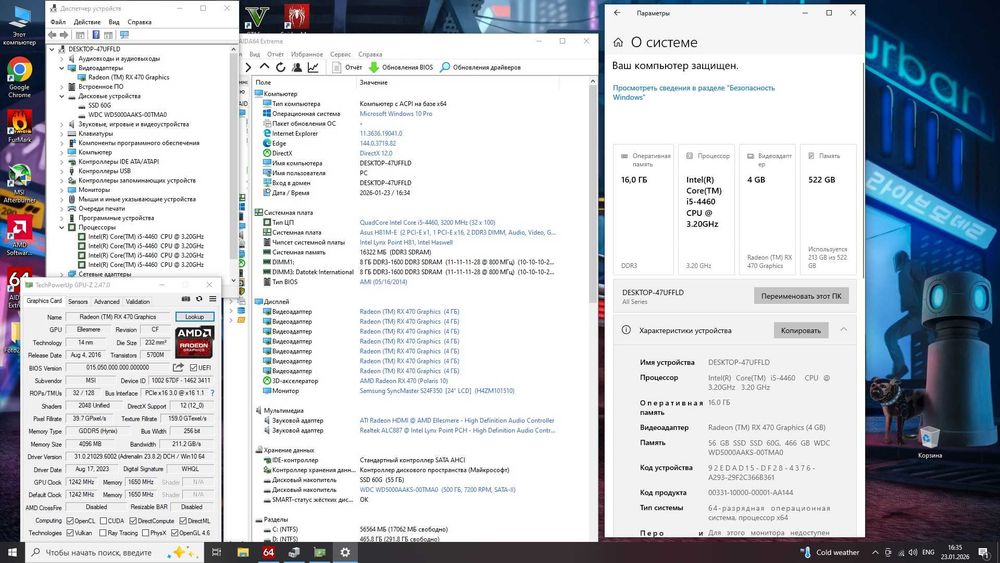Open Google Chrome desktop icon
Screen dimensions: 1000x563
click(19, 77)
